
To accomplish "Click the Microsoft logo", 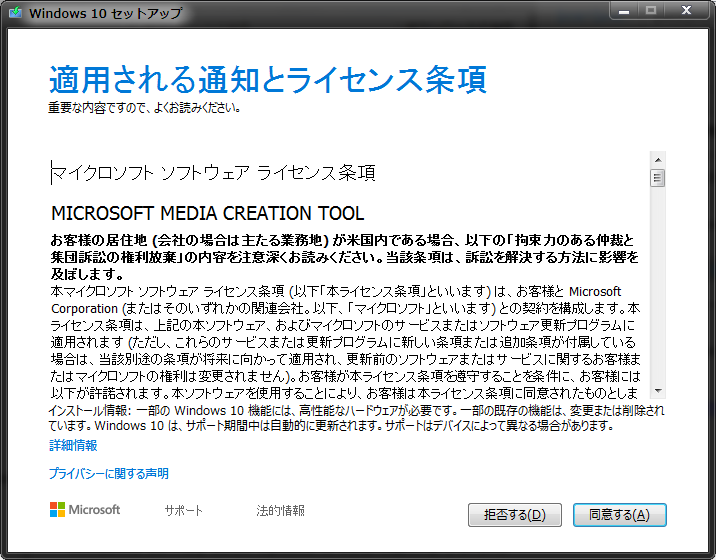I will [x=85, y=509].
